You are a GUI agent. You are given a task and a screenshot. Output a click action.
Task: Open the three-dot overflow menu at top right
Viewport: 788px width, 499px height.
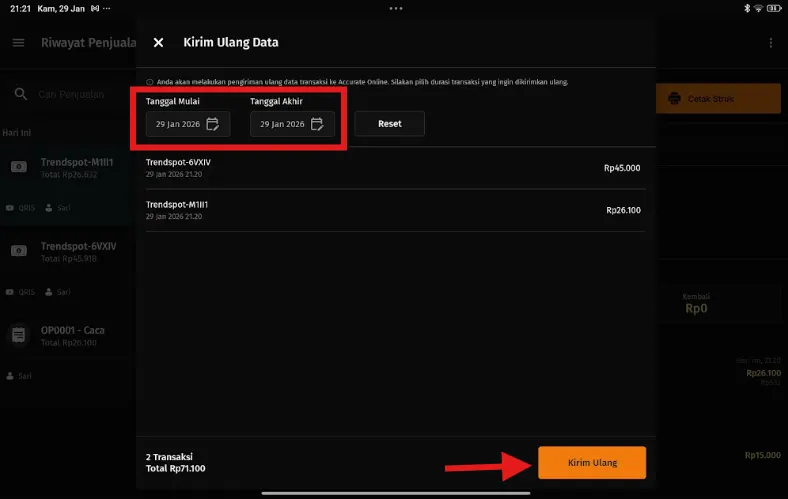click(x=770, y=43)
